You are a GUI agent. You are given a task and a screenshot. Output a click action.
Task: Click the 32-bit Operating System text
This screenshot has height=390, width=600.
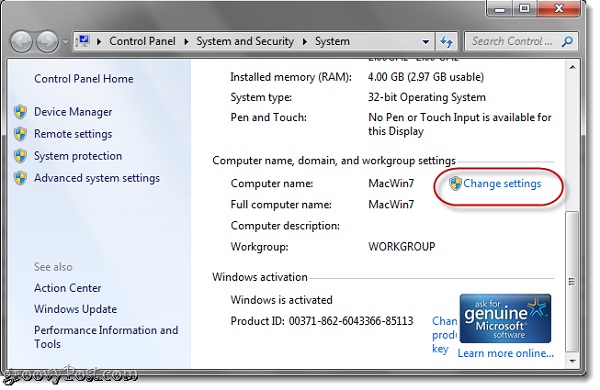pos(427,97)
